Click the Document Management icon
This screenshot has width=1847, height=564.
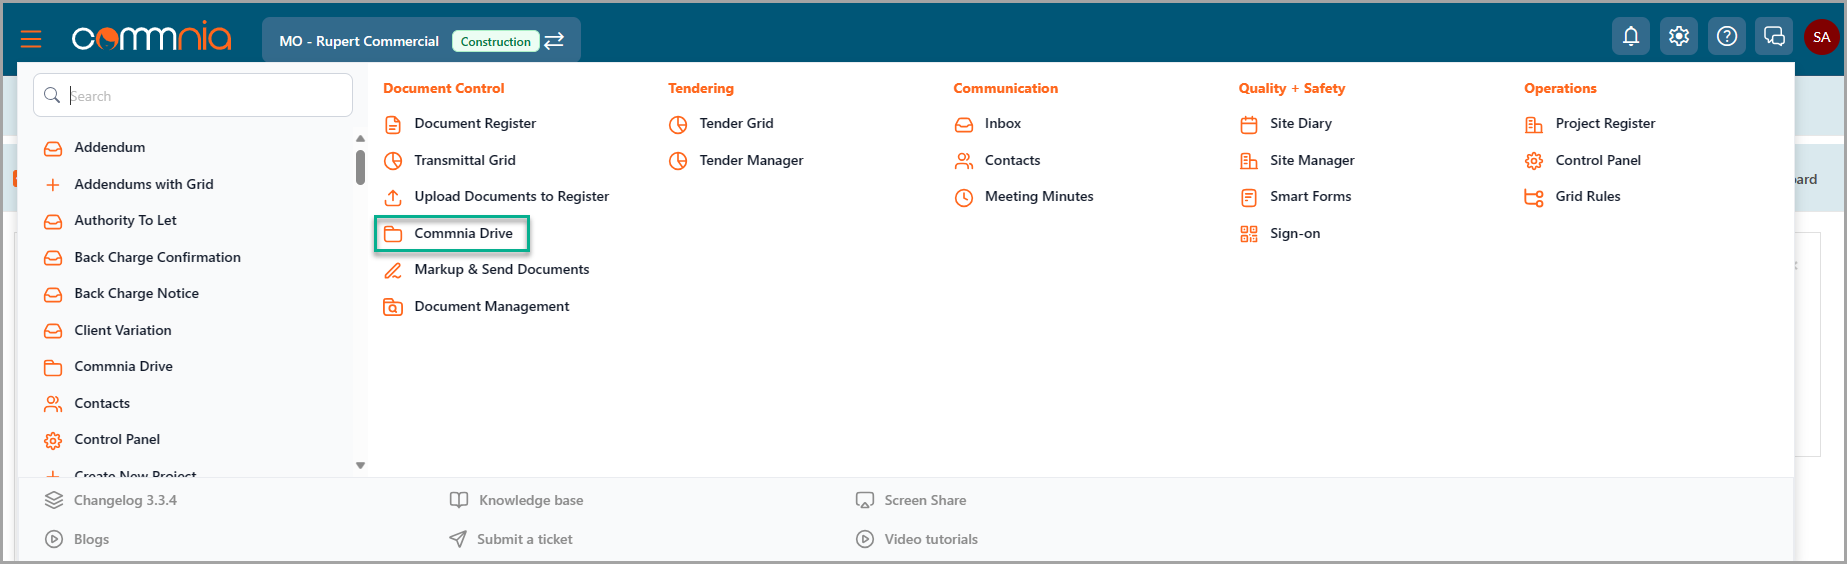pyautogui.click(x=393, y=307)
